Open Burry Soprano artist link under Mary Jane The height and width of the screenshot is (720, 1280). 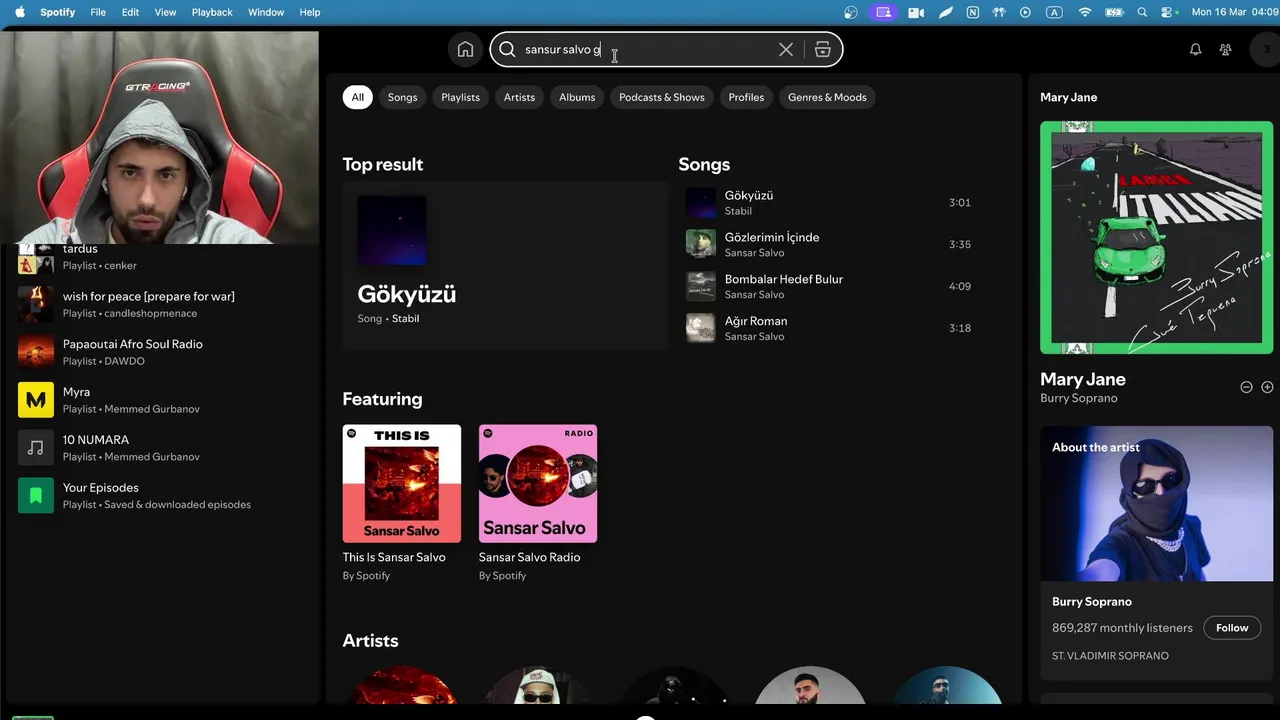click(x=1079, y=398)
